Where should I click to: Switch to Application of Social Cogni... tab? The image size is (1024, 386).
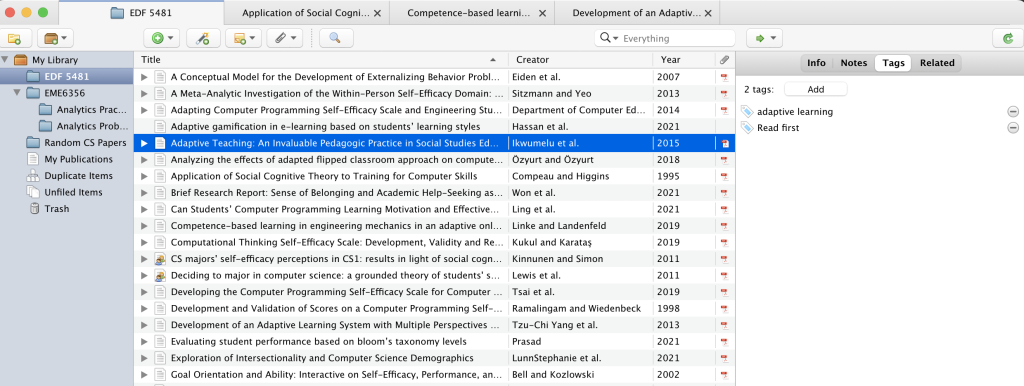tap(306, 13)
